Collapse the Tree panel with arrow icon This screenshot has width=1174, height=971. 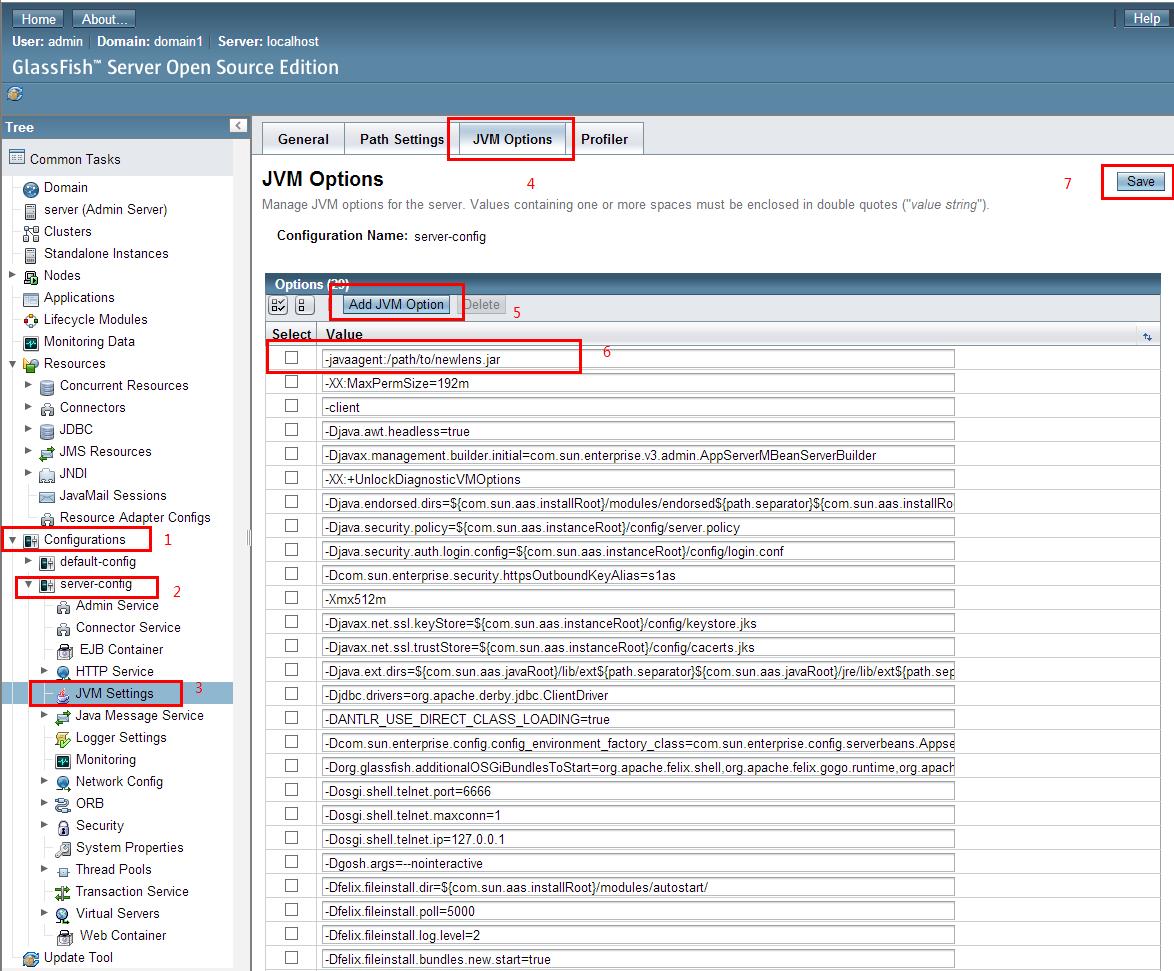pos(238,126)
